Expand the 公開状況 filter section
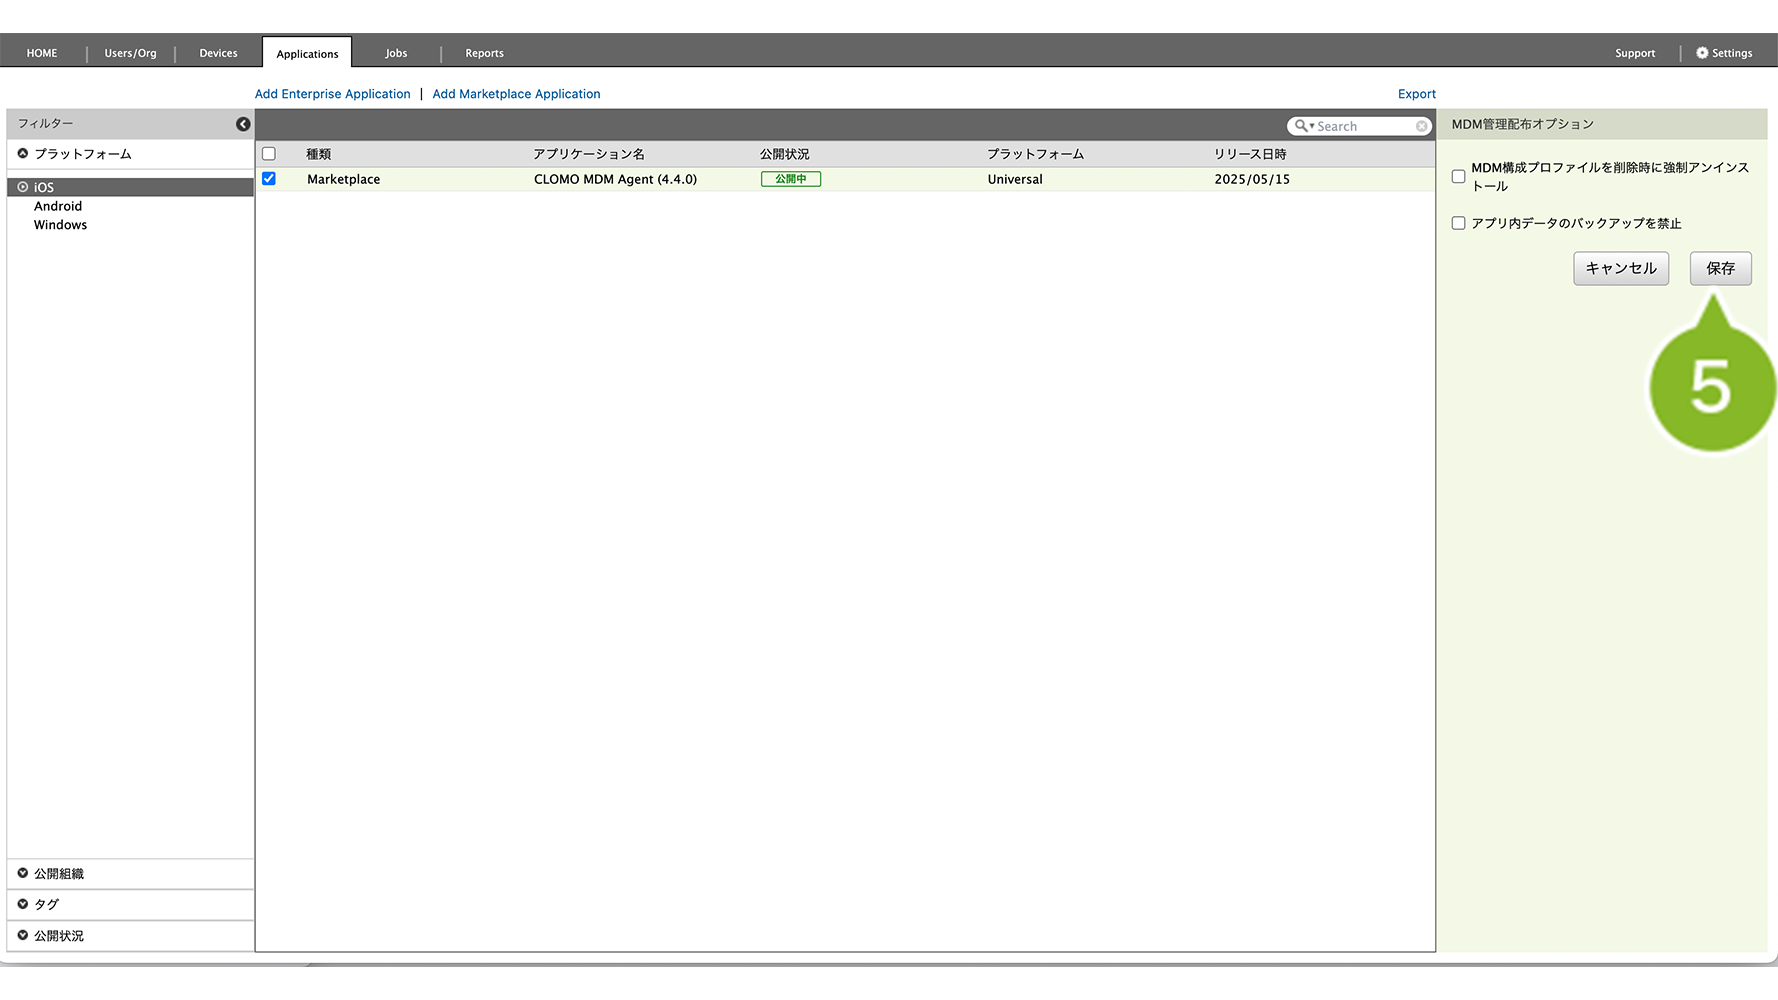Image resolution: width=1778 pixels, height=1000 pixels. [x=23, y=936]
